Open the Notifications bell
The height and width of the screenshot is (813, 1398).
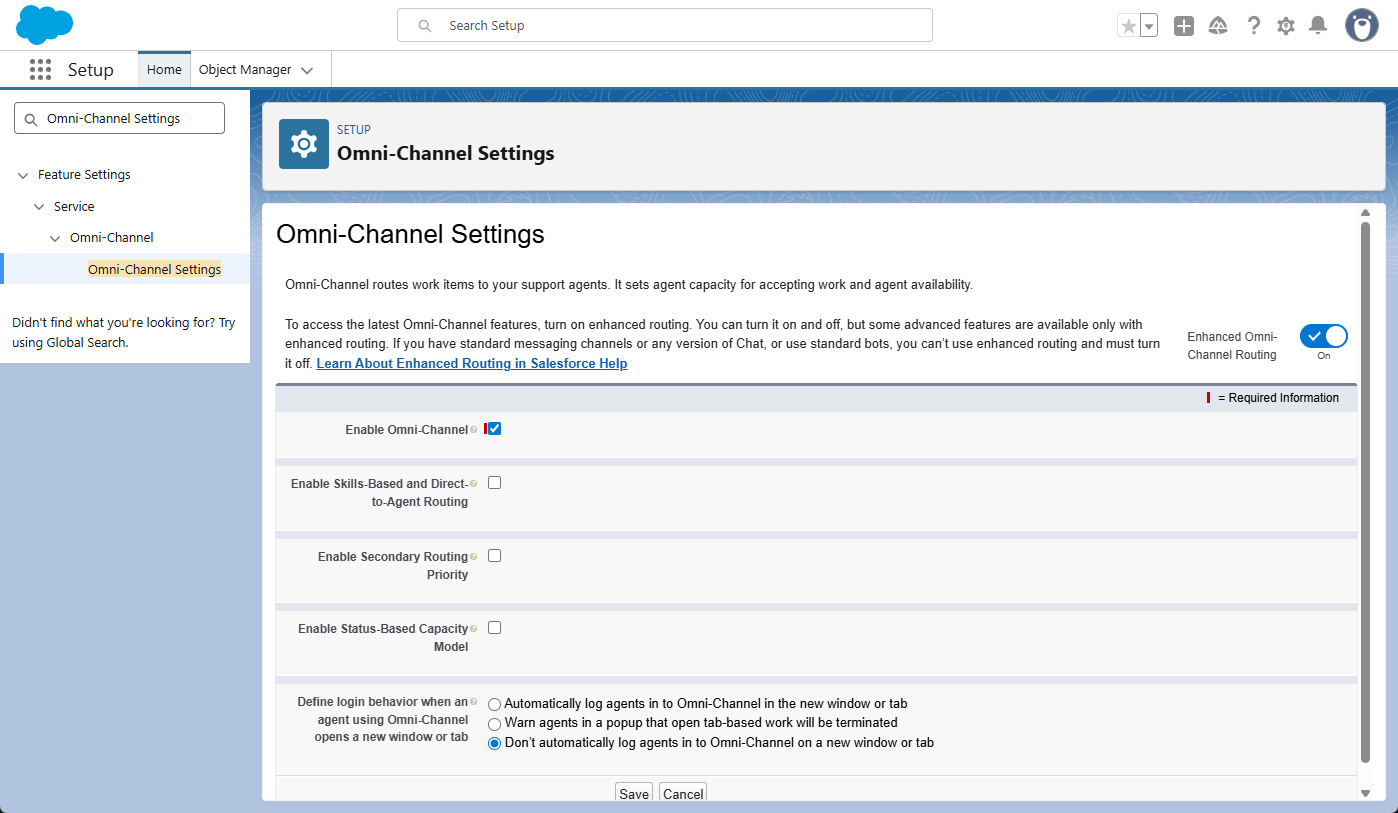coord(1318,26)
